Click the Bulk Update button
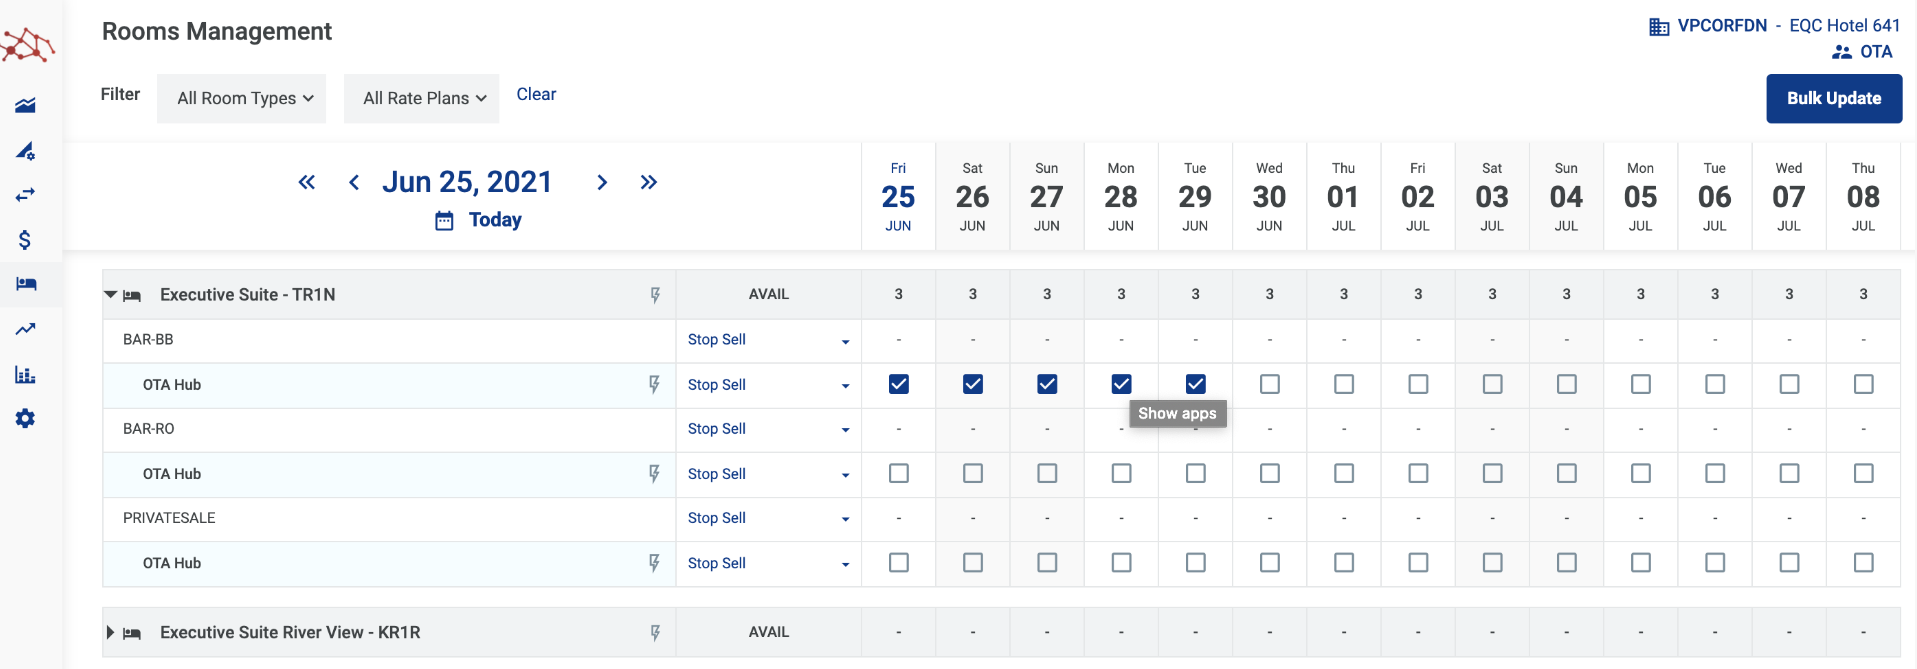Screen dimensions: 1917x669 pos(1834,98)
